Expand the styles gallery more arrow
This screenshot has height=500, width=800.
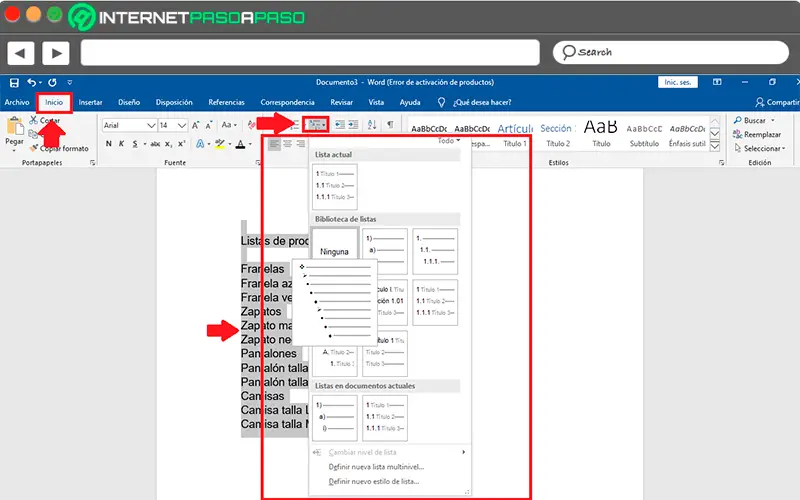(715, 147)
